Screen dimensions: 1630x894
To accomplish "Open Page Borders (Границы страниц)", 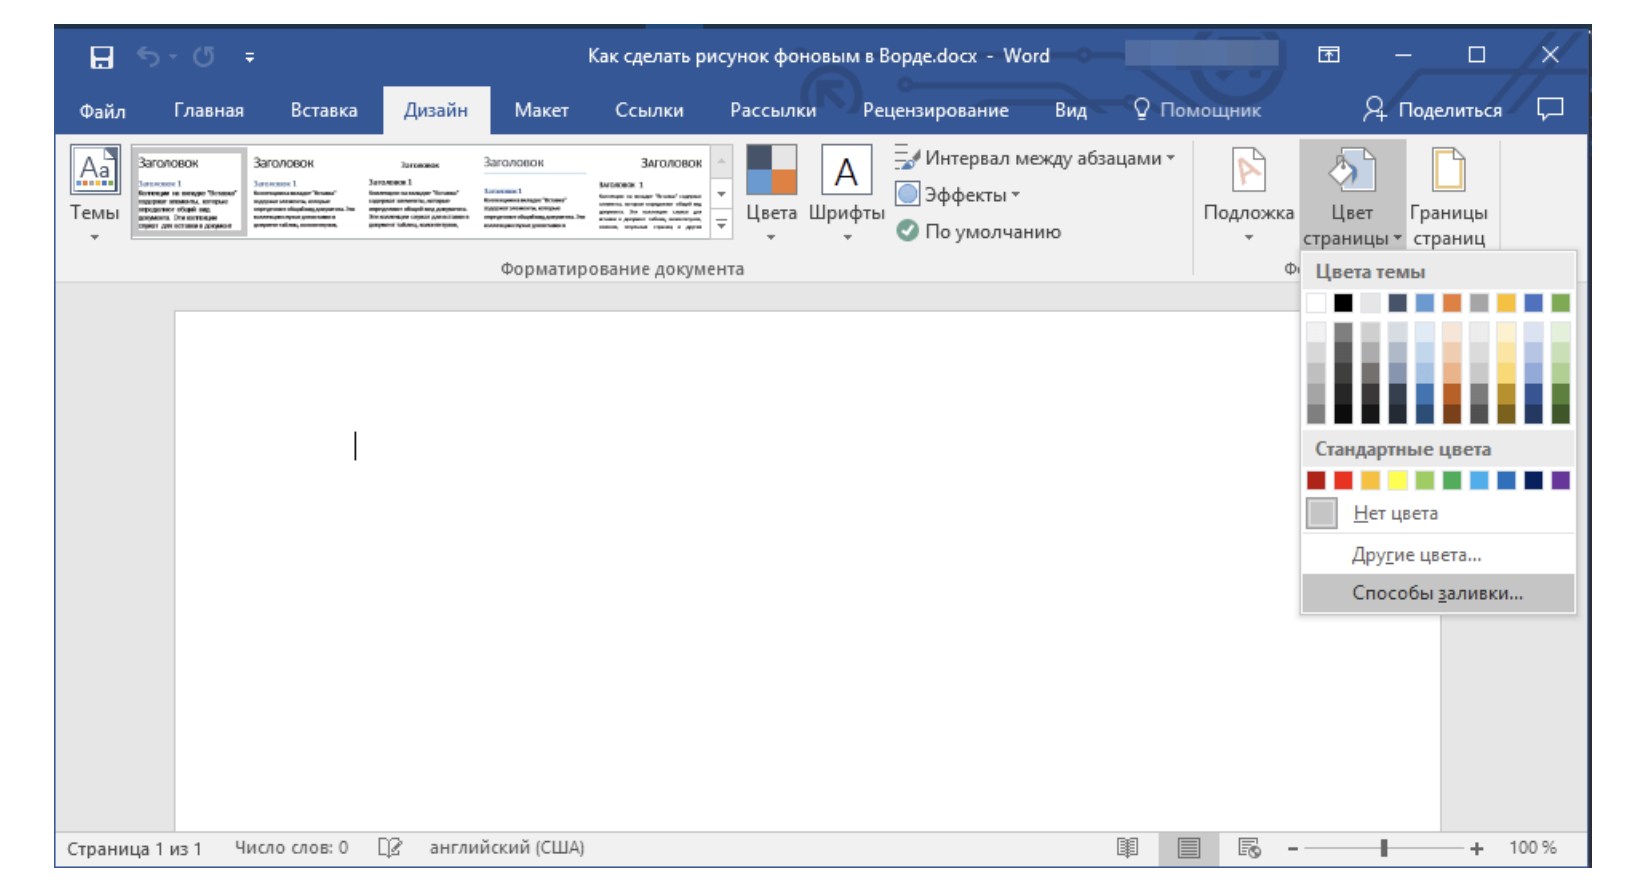I will click(1449, 194).
